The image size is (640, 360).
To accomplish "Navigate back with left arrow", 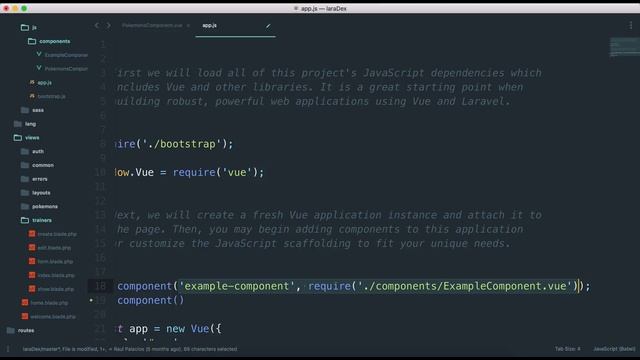I will (97, 25).
